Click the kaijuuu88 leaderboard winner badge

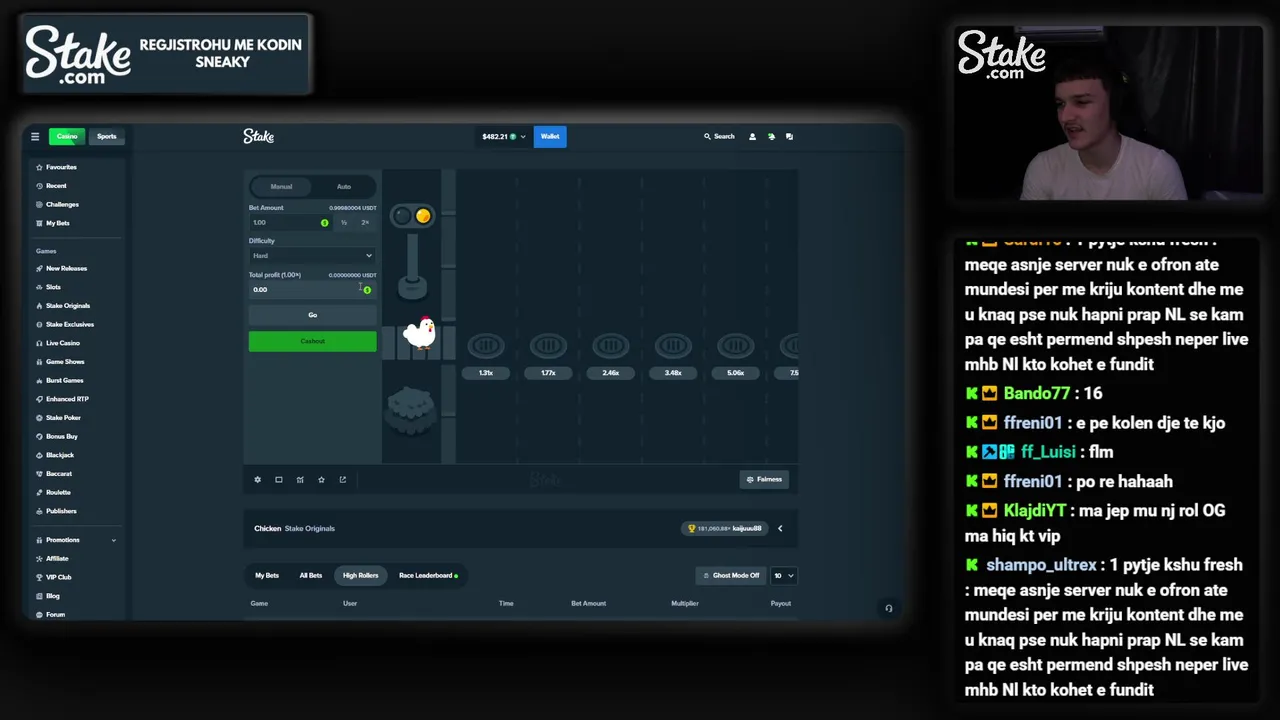click(x=726, y=528)
